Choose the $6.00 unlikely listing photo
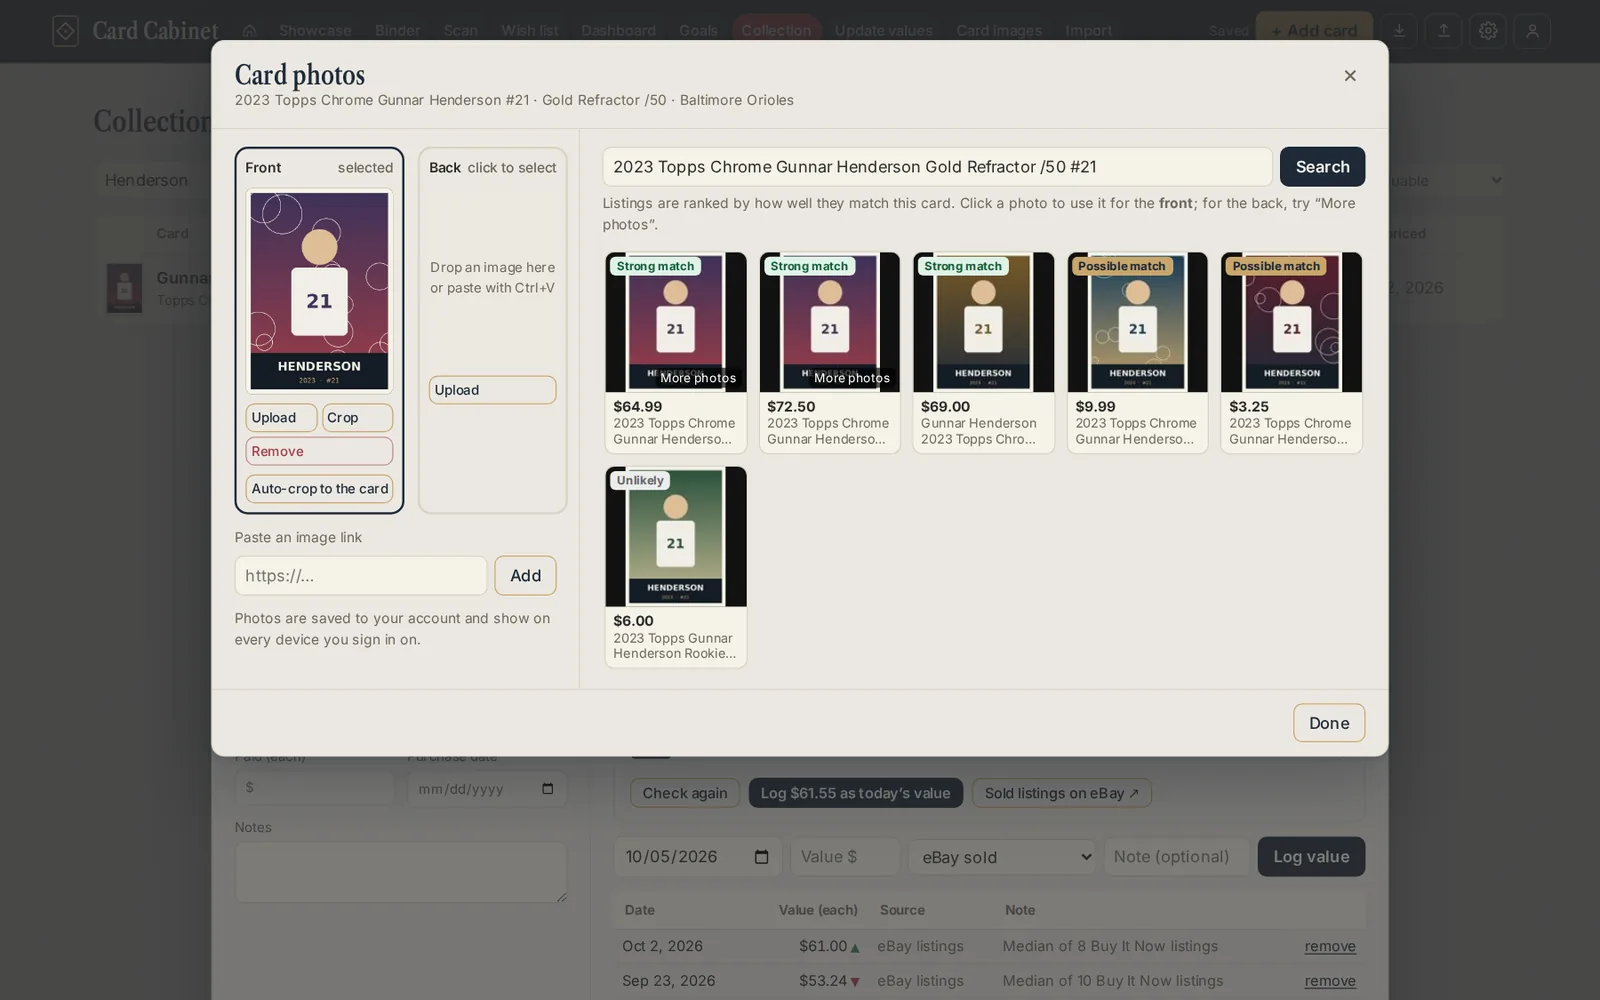This screenshot has width=1600, height=1000. [676, 537]
